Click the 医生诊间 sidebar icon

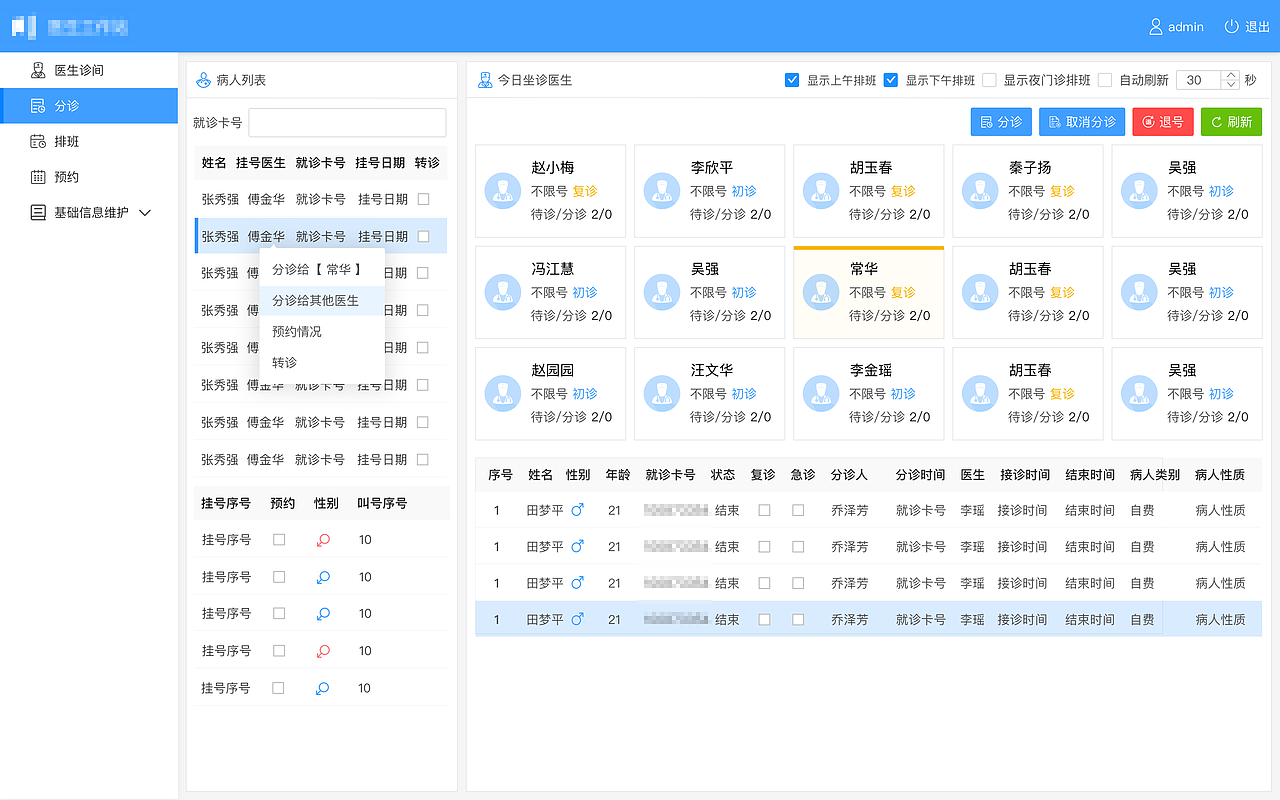(x=38, y=70)
